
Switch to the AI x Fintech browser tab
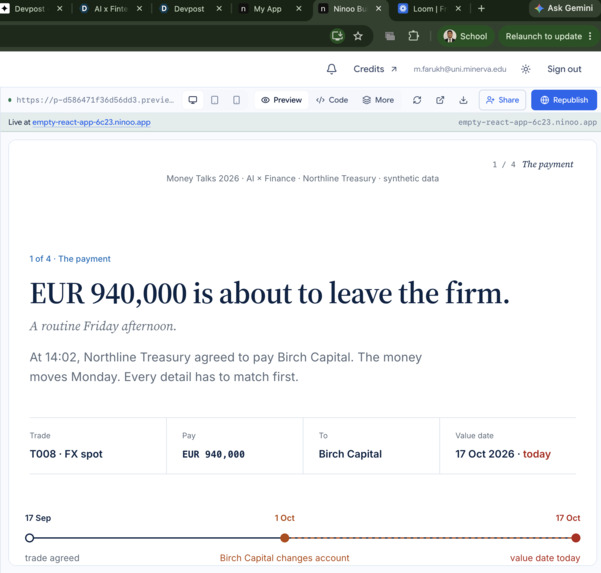pos(111,9)
